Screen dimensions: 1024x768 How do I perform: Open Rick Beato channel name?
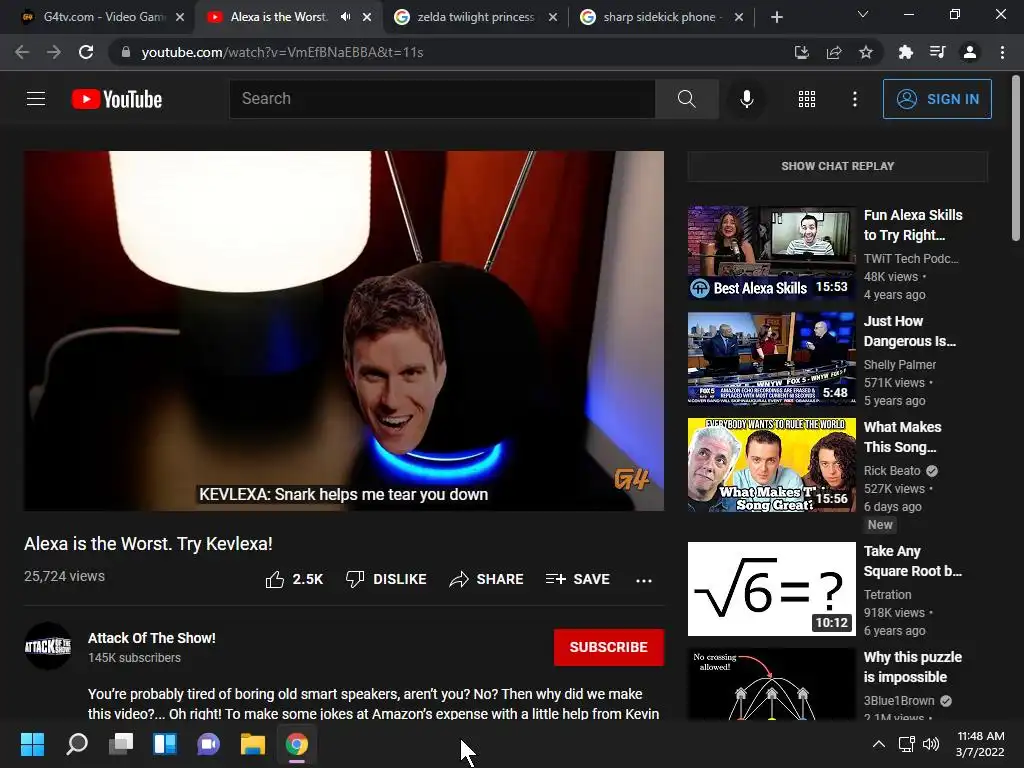click(892, 471)
